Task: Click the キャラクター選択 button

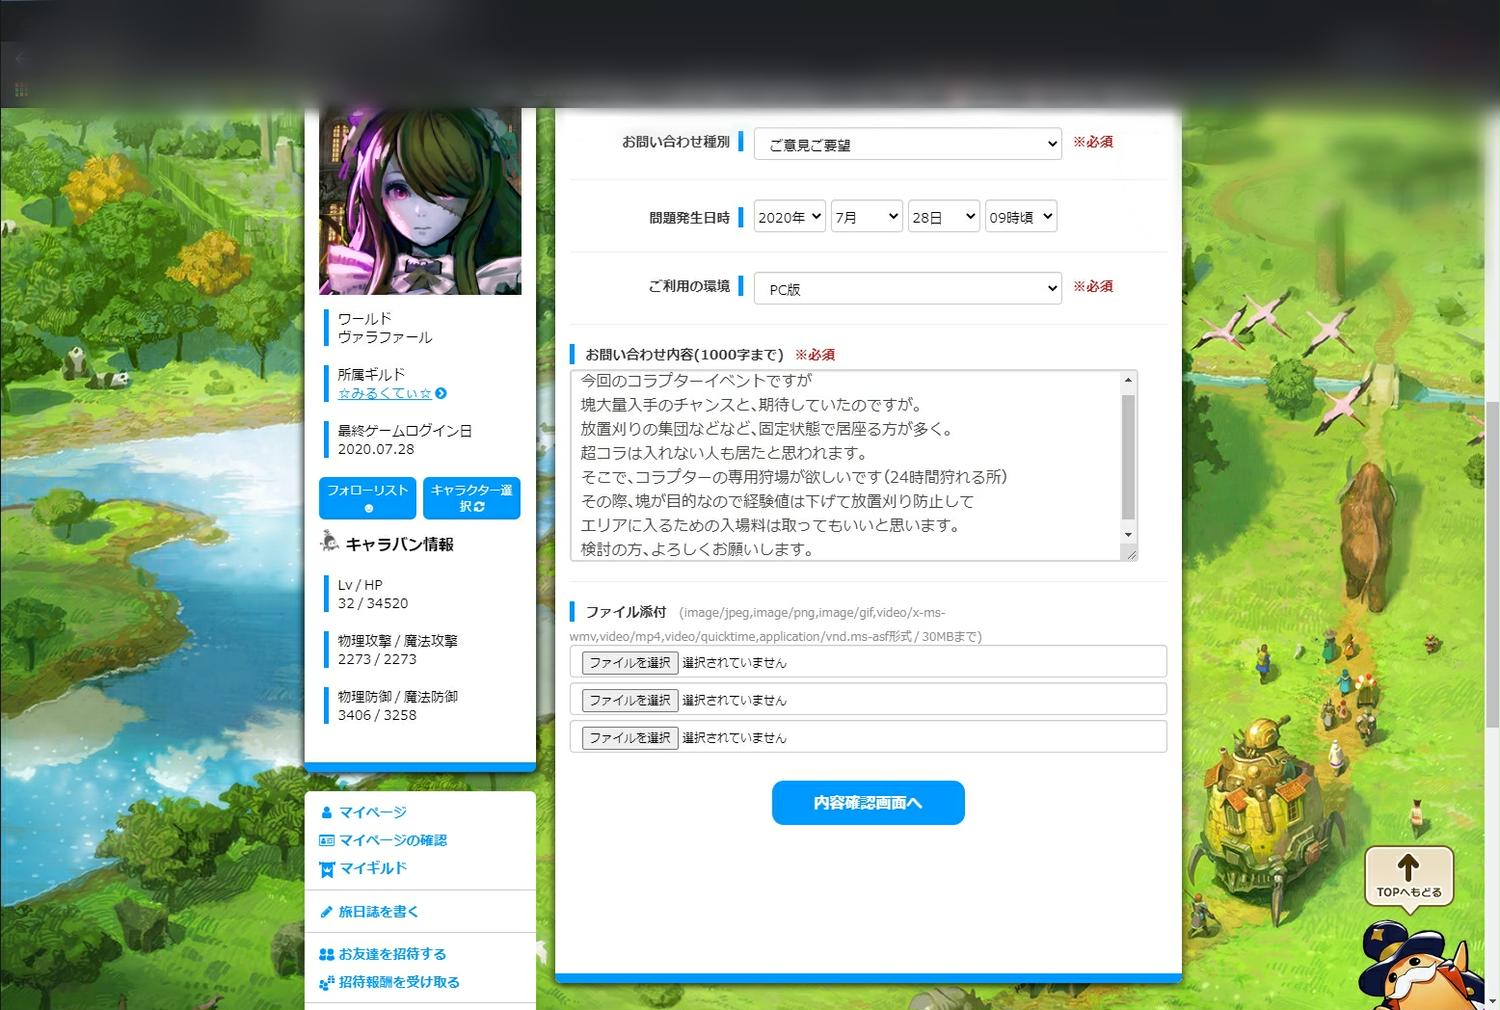Action: pyautogui.click(x=472, y=498)
